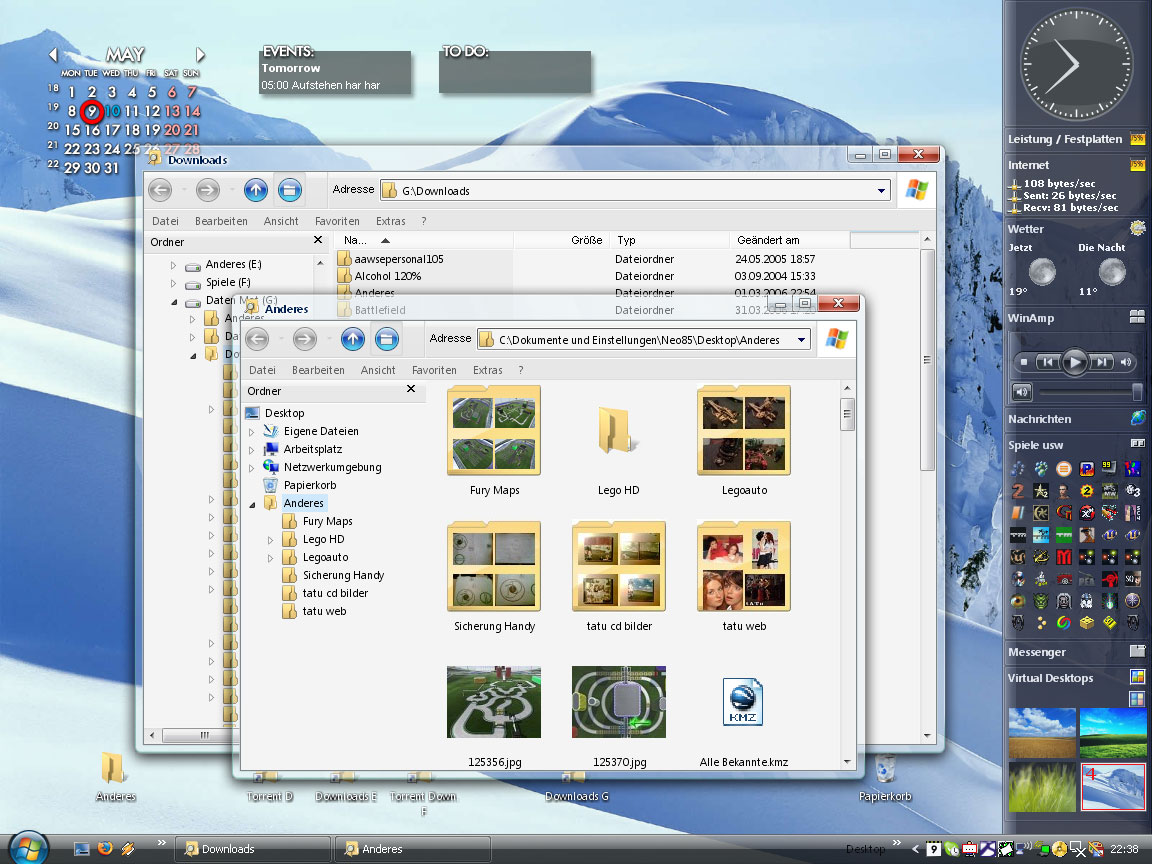Image resolution: width=1152 pixels, height=864 pixels.
Task: Open address bar dropdown in the Anderes window
Action: (x=802, y=340)
